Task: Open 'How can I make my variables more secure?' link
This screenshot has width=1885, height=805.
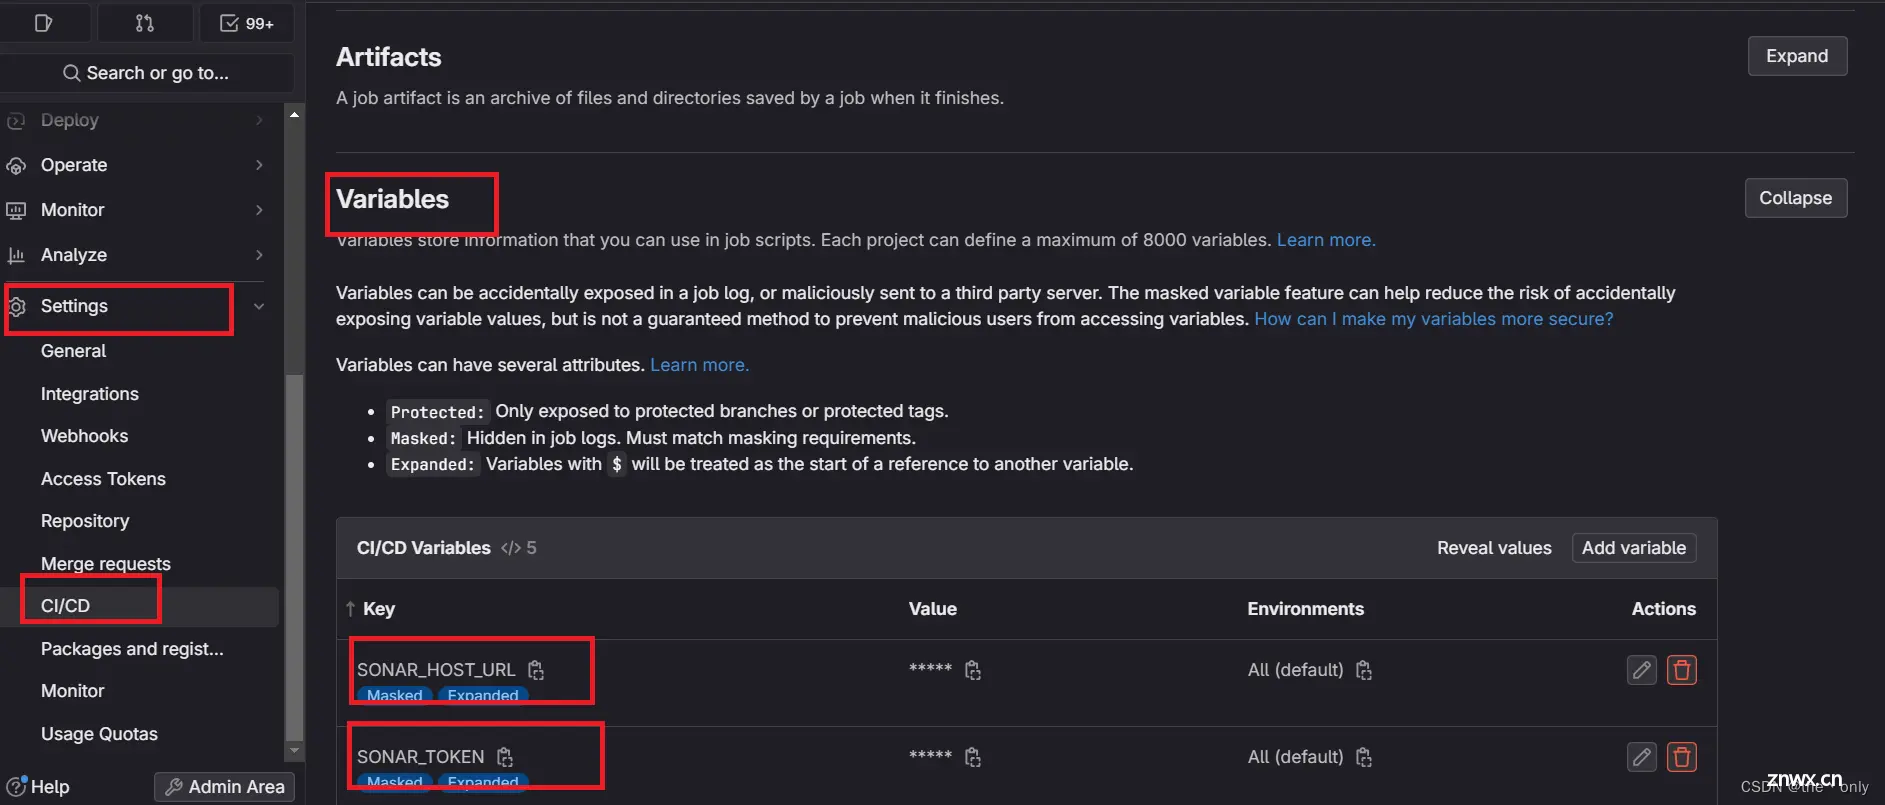Action: click(1434, 319)
